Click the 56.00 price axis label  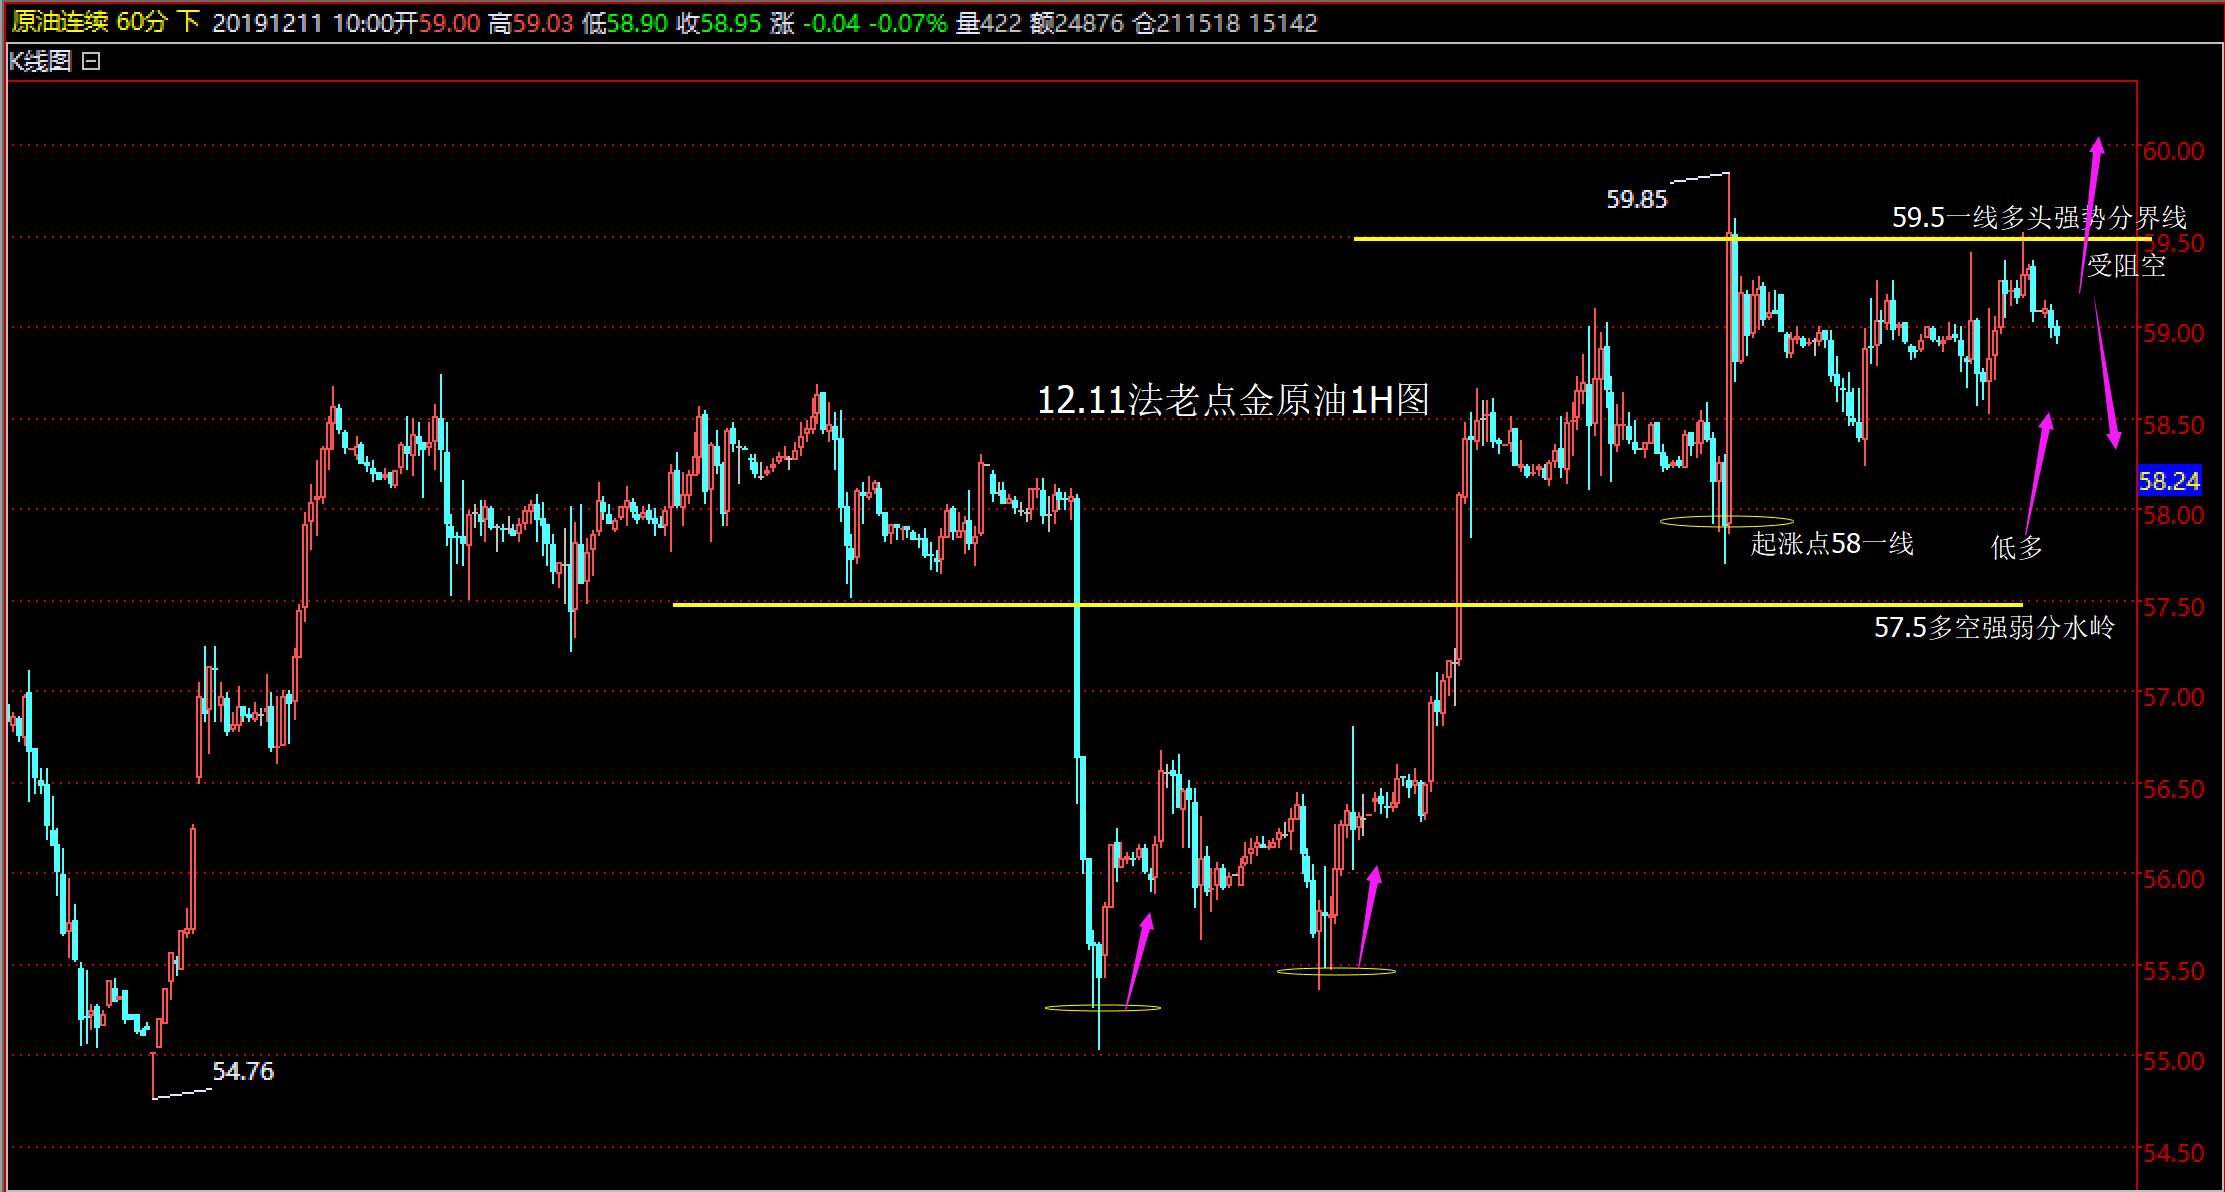click(x=2173, y=879)
